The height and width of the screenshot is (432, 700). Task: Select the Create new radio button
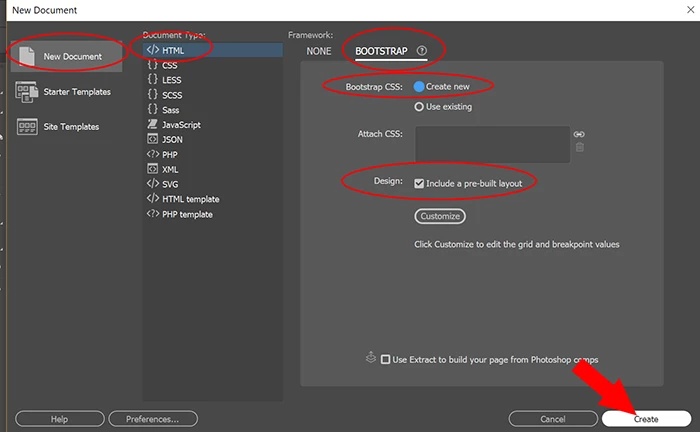tap(419, 87)
